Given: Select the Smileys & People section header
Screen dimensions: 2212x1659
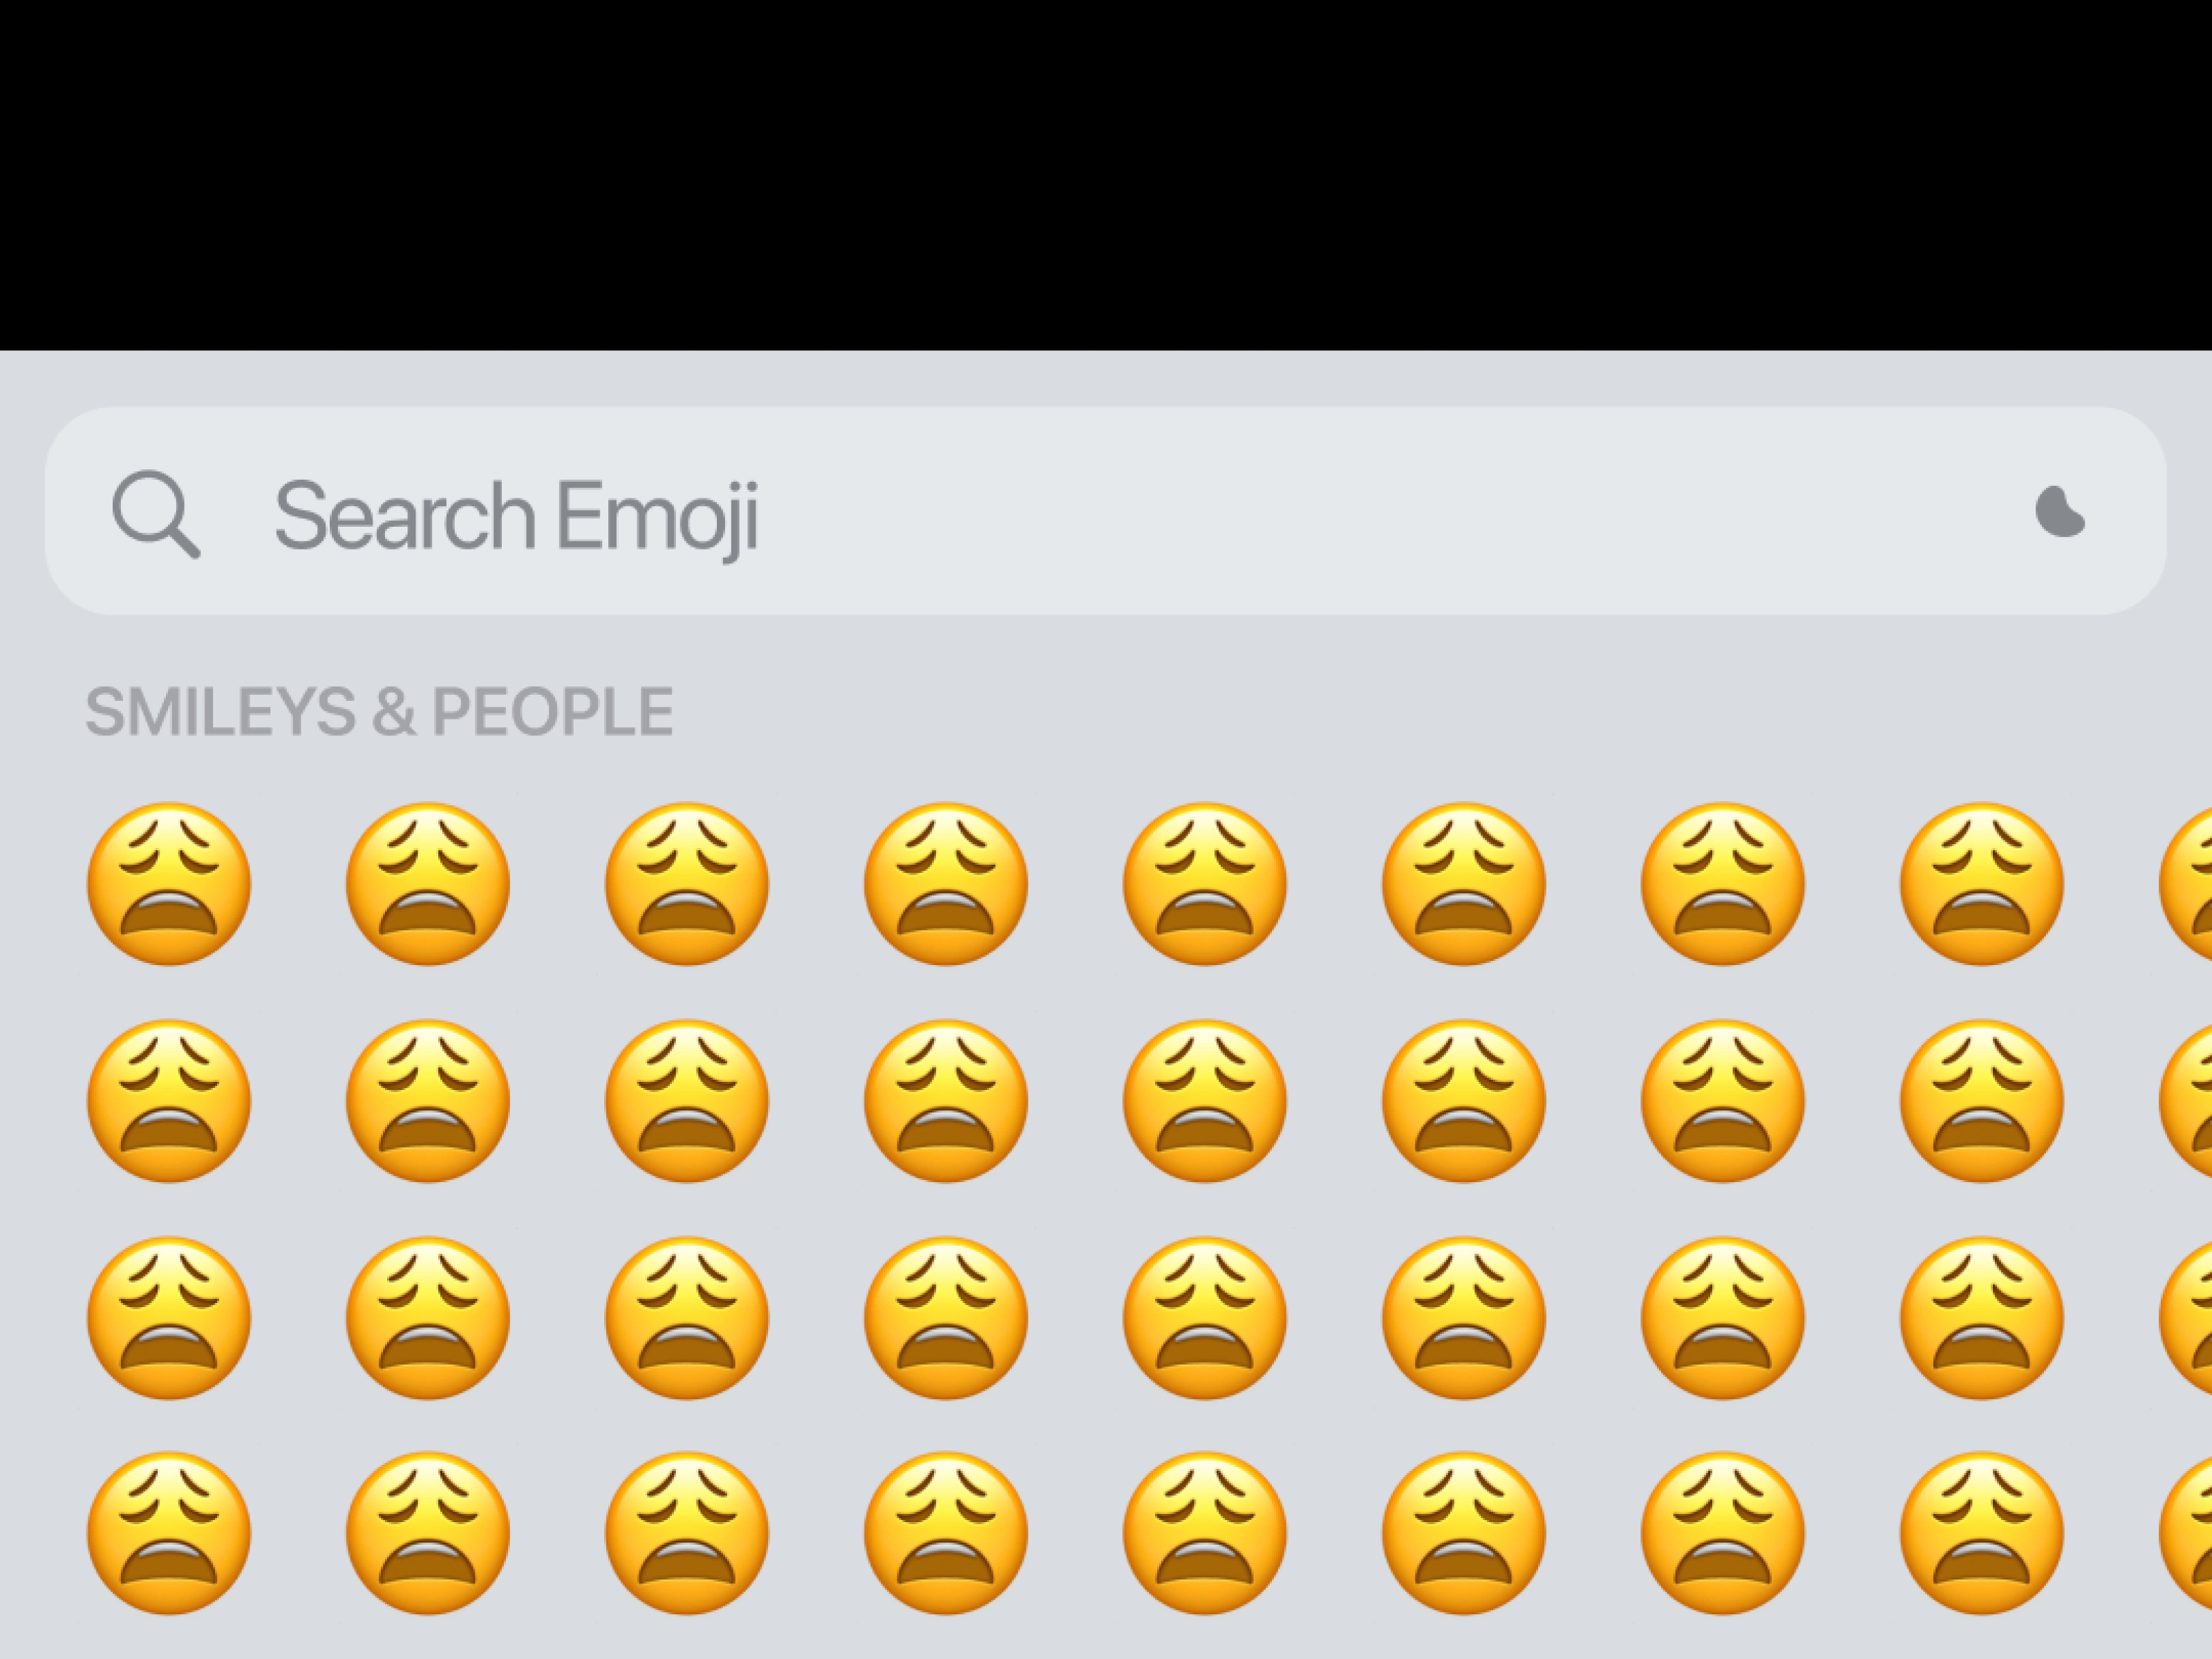Looking at the screenshot, I should (x=379, y=712).
